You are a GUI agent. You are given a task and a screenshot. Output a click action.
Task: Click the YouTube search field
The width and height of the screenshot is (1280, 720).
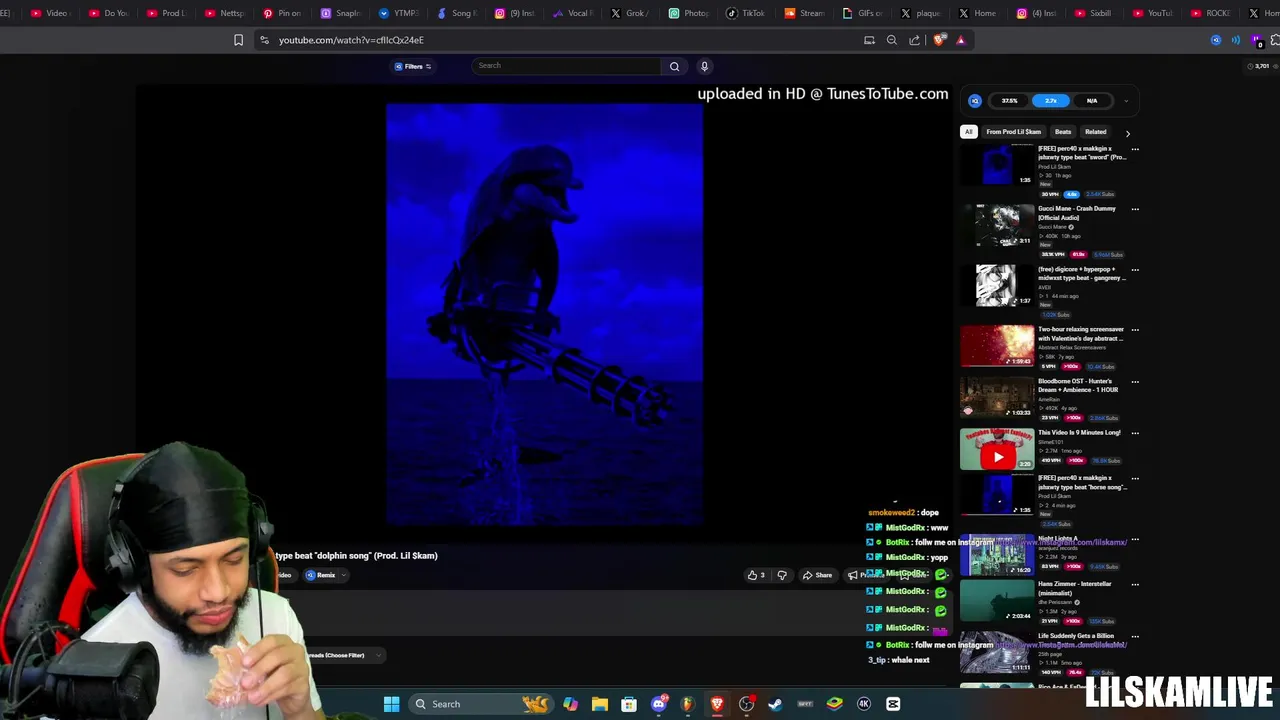click(x=566, y=66)
